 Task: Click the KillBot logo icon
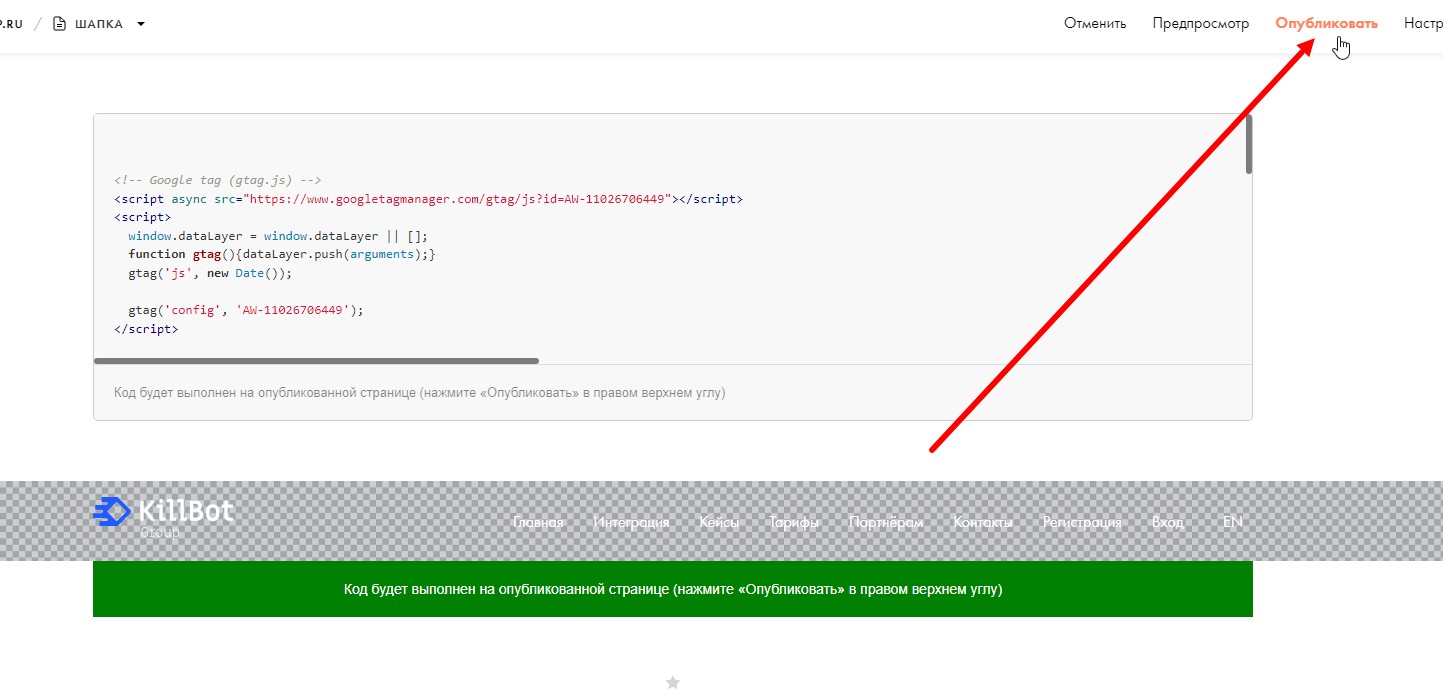pyautogui.click(x=112, y=511)
